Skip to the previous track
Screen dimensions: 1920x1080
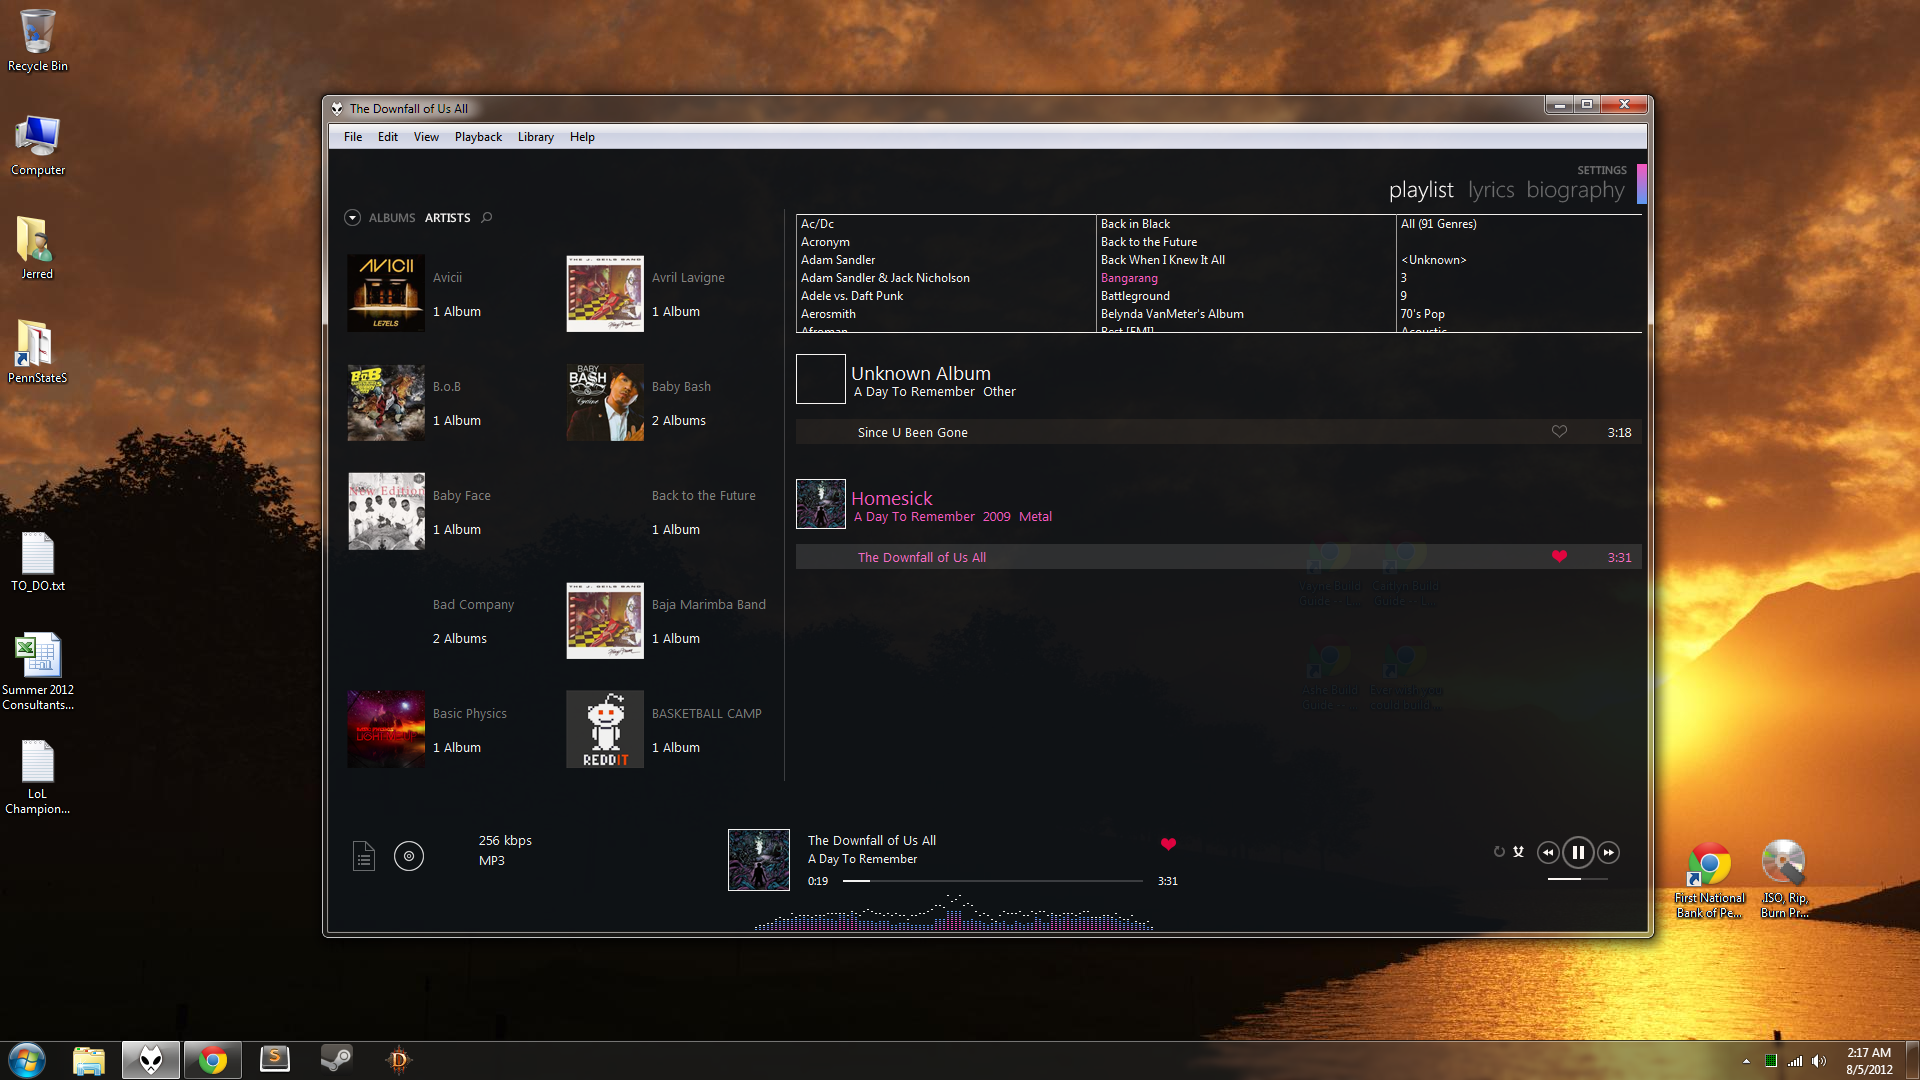(1548, 853)
